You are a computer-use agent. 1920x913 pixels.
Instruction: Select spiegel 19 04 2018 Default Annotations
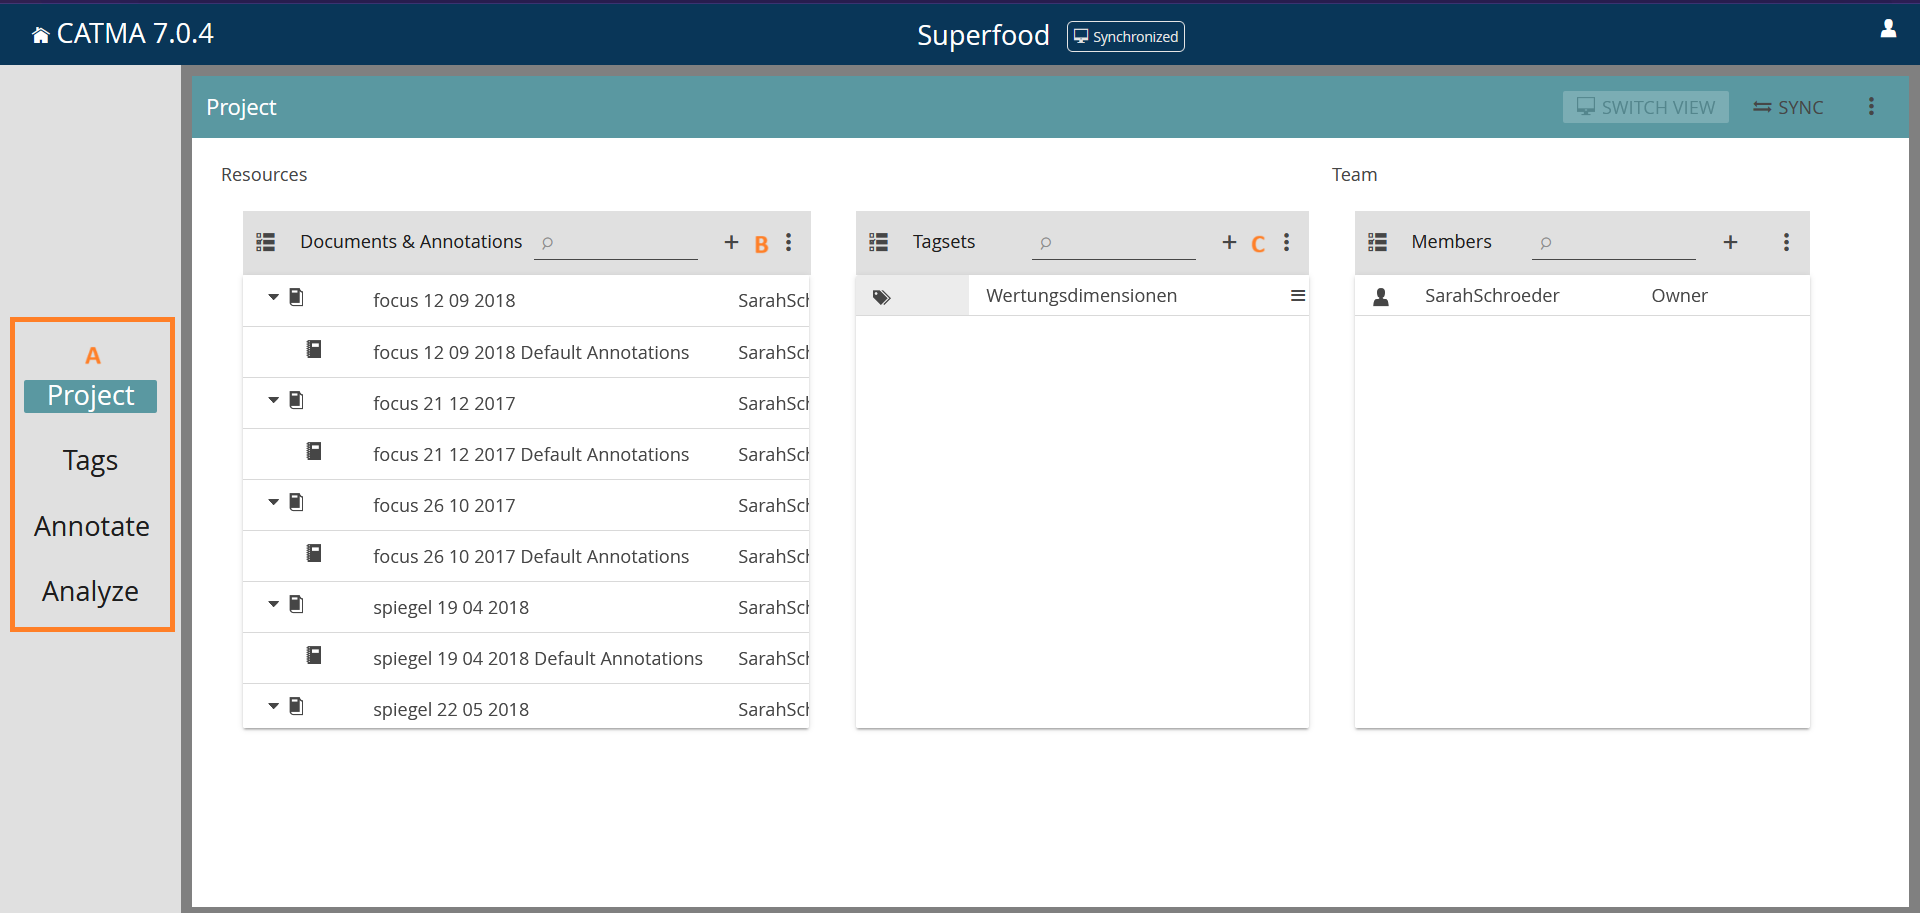pos(526,658)
